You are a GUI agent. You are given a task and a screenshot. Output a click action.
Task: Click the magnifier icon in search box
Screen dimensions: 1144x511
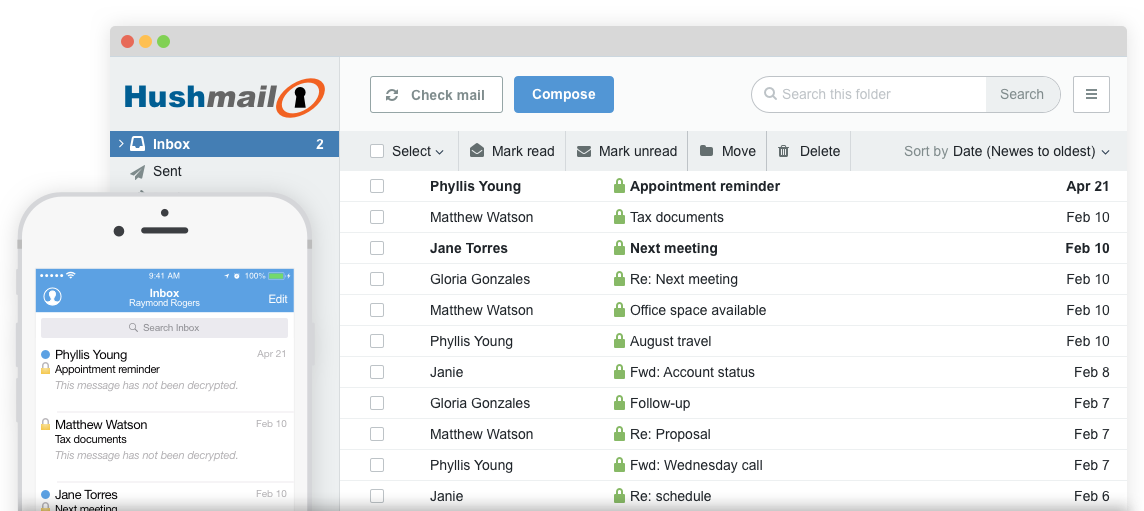(x=770, y=93)
